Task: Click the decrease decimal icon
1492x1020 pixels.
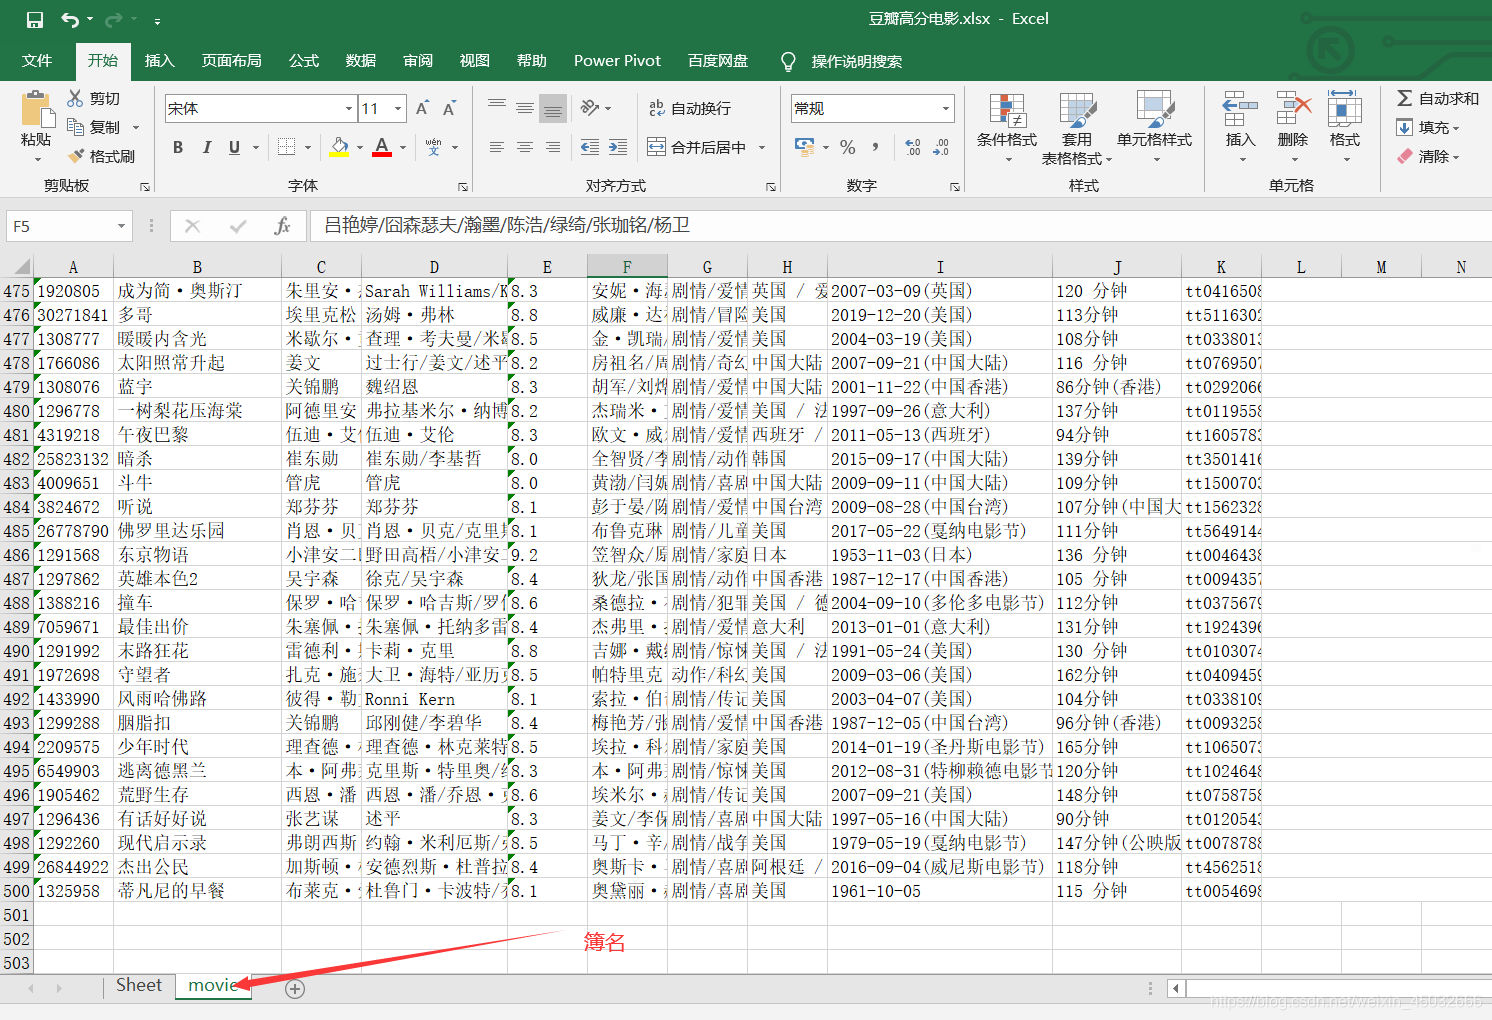Action: tap(941, 147)
